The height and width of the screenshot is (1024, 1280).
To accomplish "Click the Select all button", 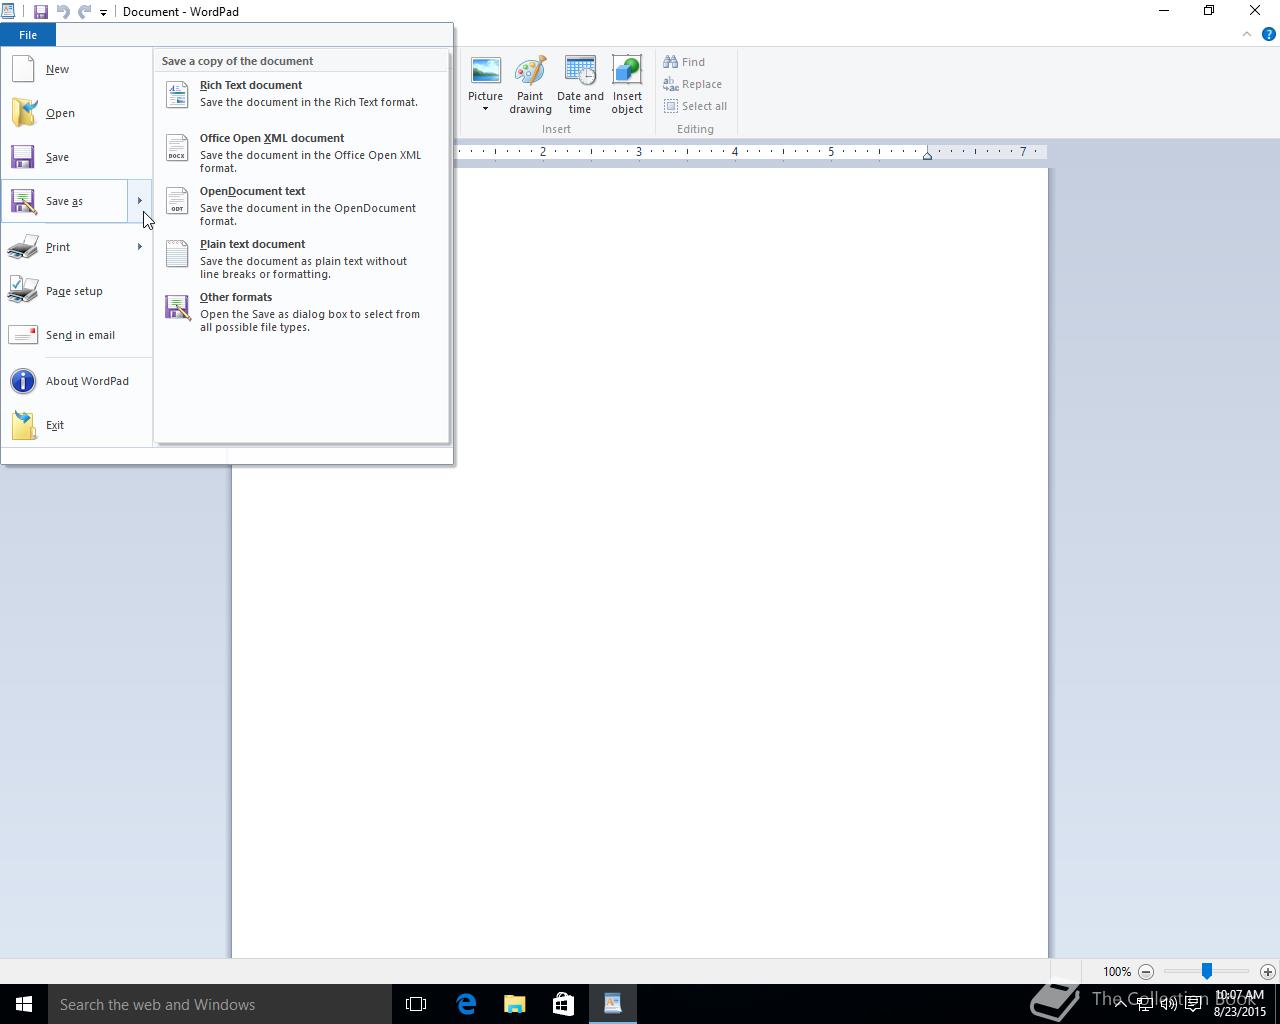I will click(x=695, y=106).
